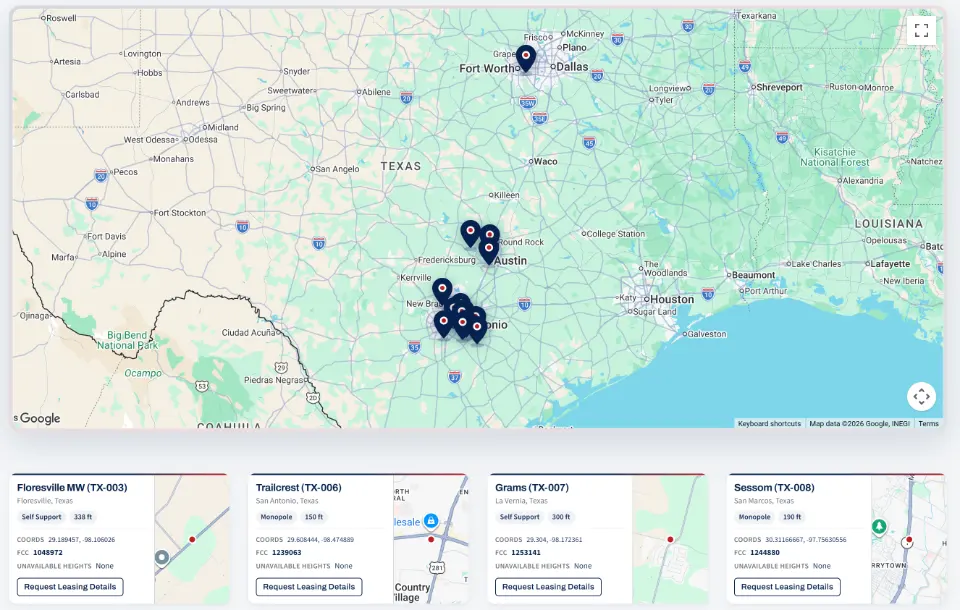
Task: Click the Monopole tag on Trailcrest card
Action: (276, 517)
